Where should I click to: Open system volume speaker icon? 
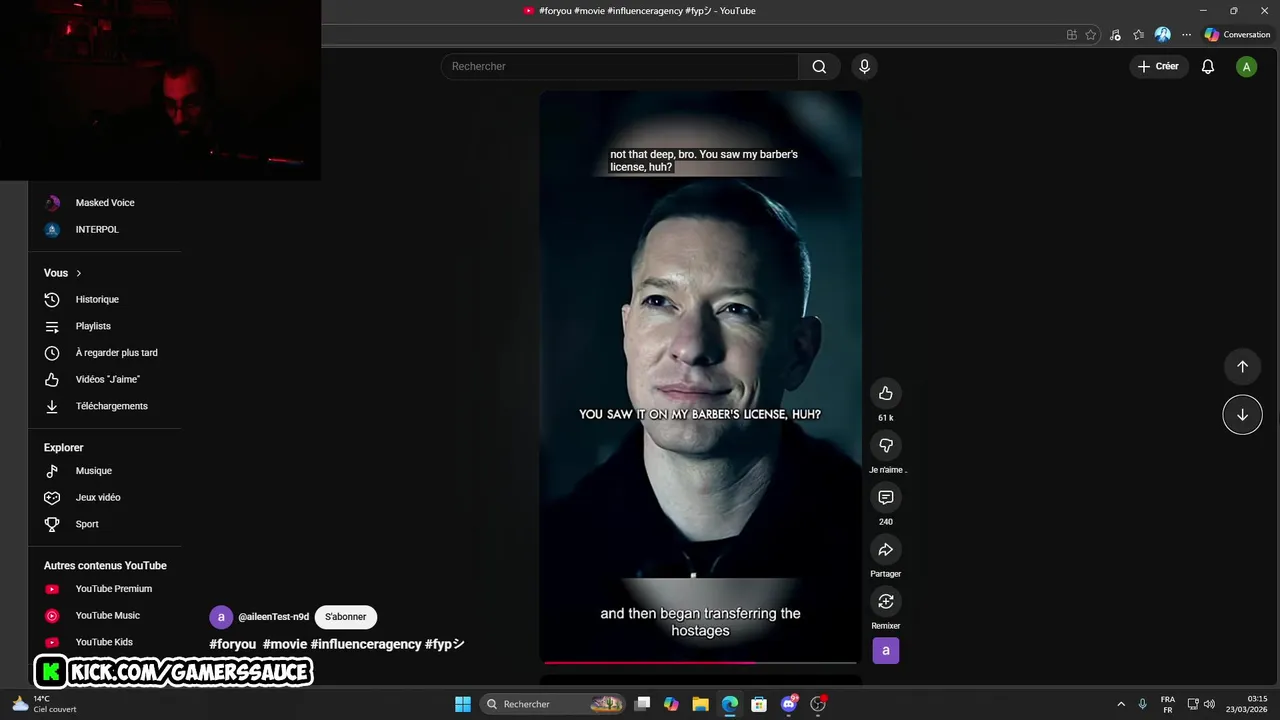[x=1209, y=704]
